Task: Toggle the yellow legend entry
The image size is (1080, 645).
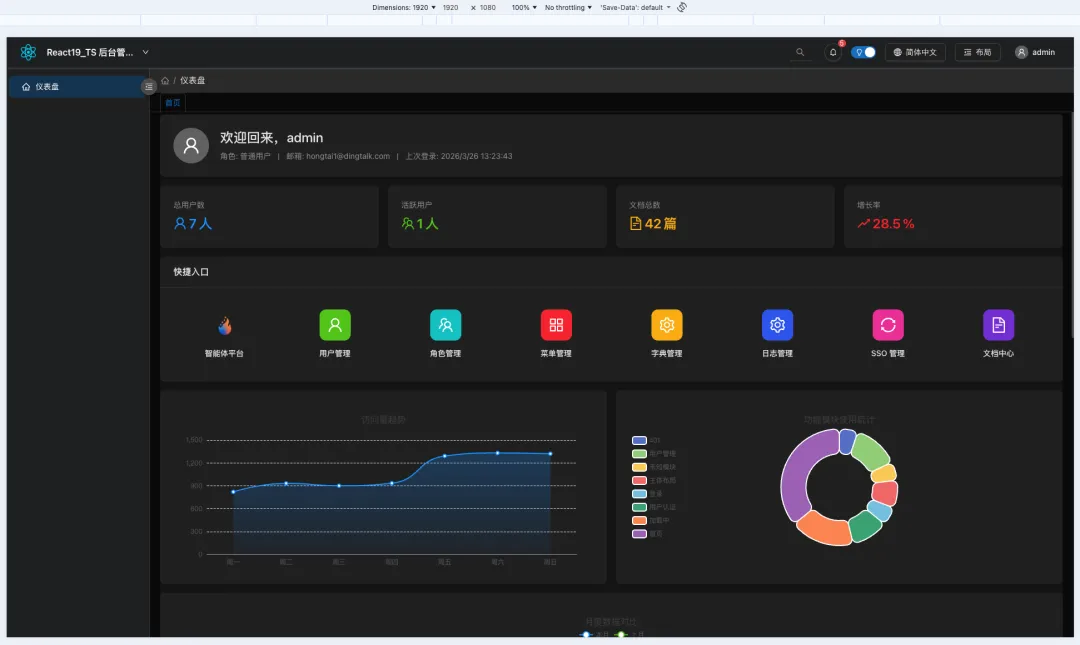Action: tap(654, 467)
